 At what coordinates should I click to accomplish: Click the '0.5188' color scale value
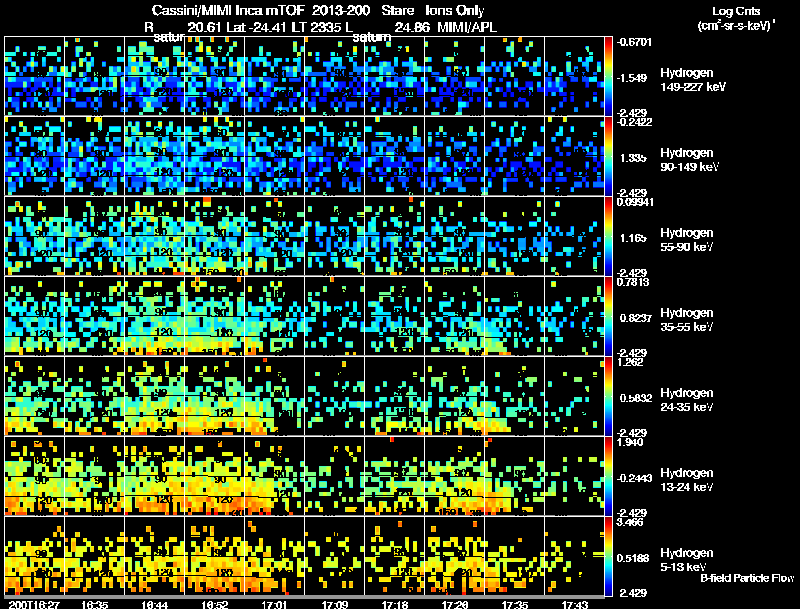[x=635, y=558]
